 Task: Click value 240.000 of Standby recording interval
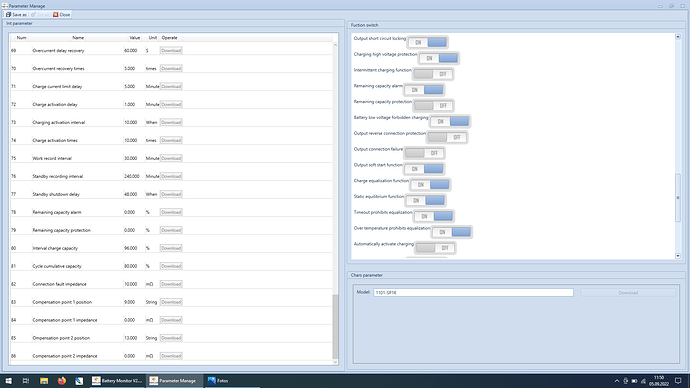(132, 176)
